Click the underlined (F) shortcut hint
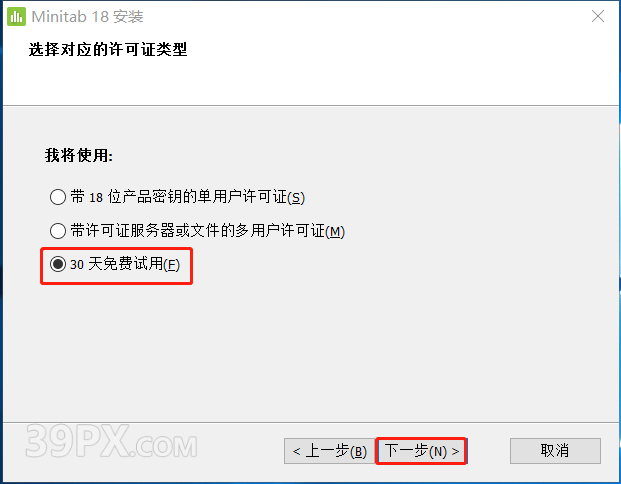 click(171, 265)
